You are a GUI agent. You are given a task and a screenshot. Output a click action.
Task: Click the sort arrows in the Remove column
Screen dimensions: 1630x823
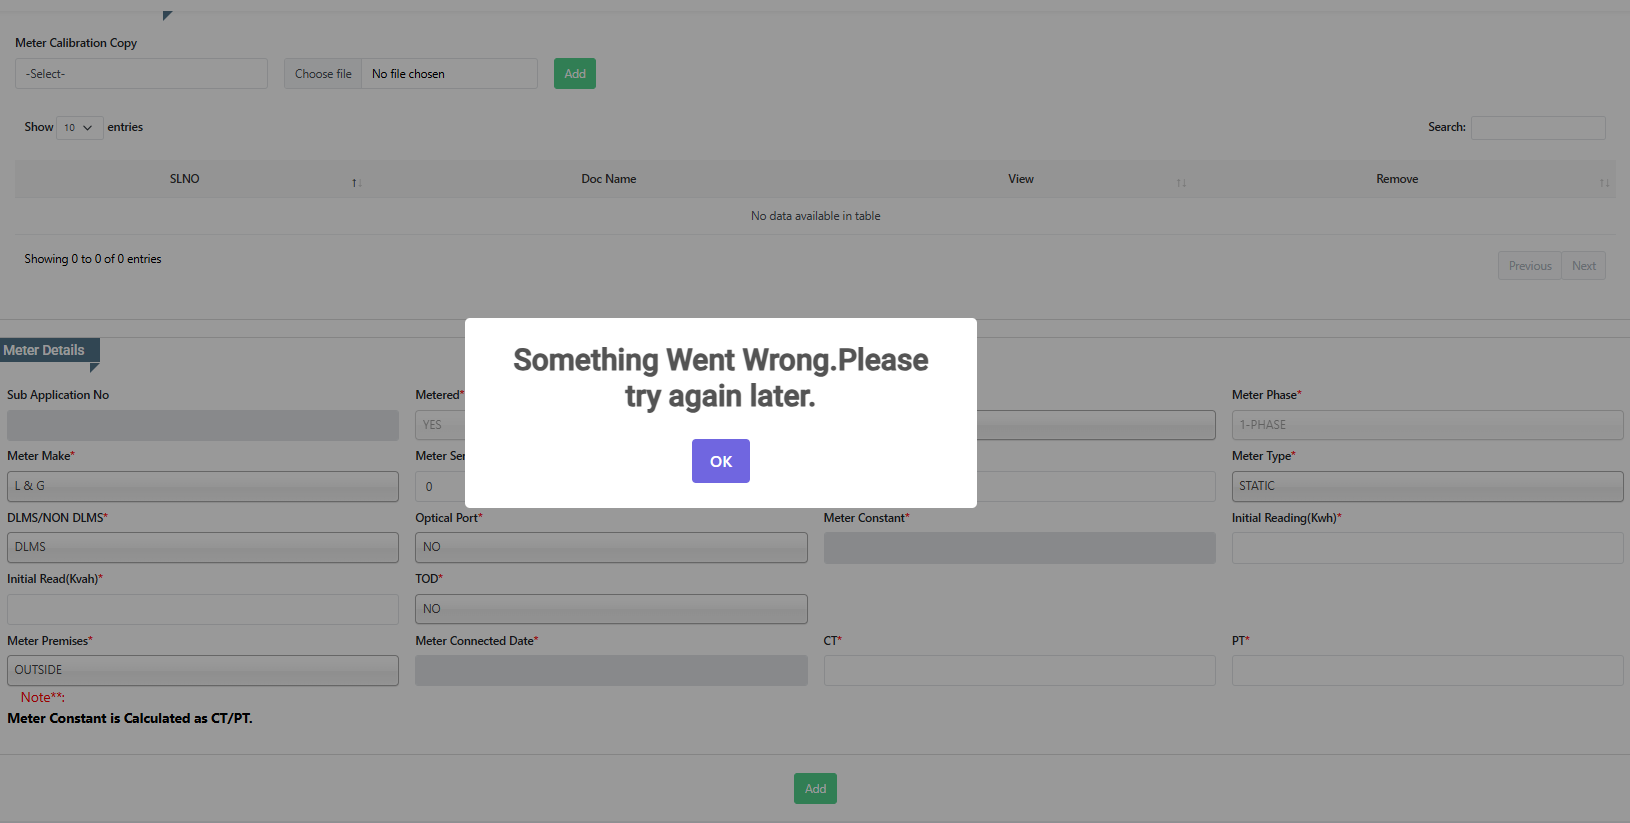click(x=1604, y=182)
